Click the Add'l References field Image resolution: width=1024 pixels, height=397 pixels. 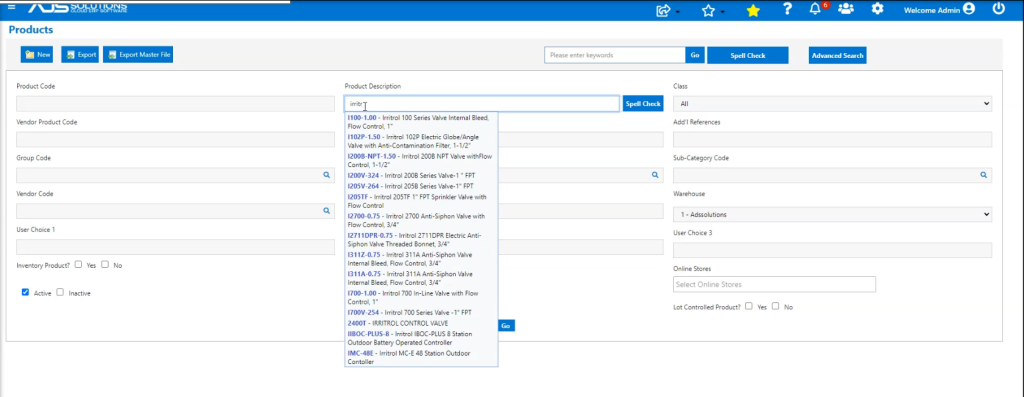pyautogui.click(x=832, y=139)
